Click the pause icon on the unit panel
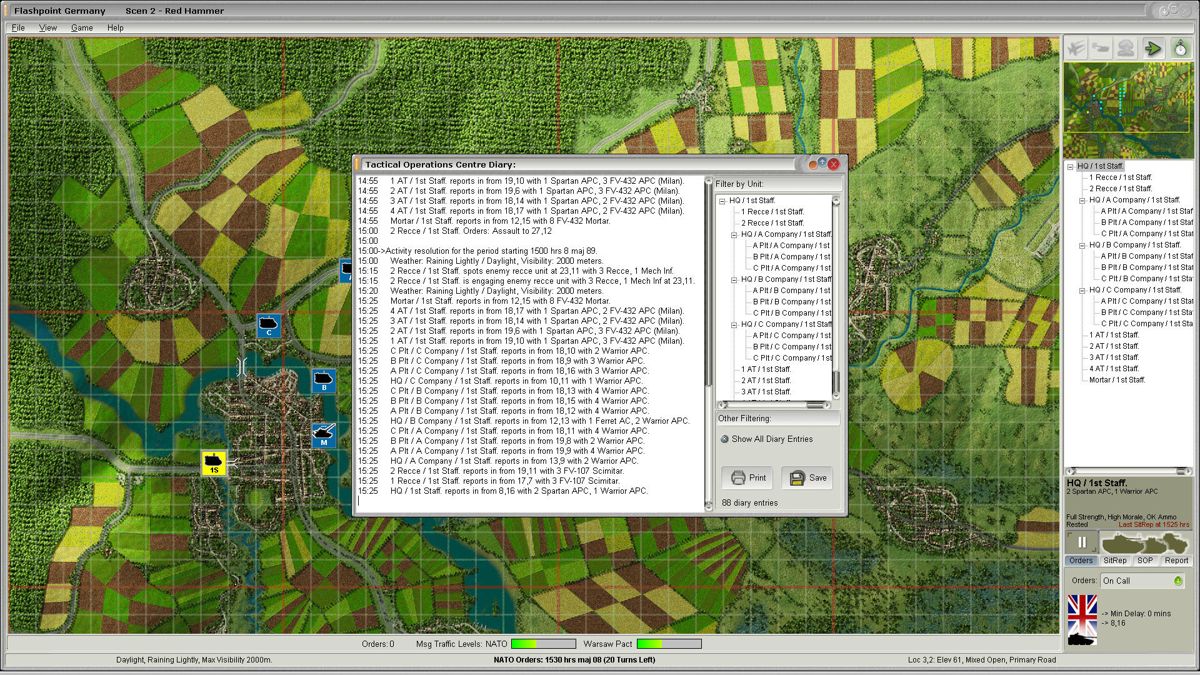1200x675 pixels. coord(1082,544)
